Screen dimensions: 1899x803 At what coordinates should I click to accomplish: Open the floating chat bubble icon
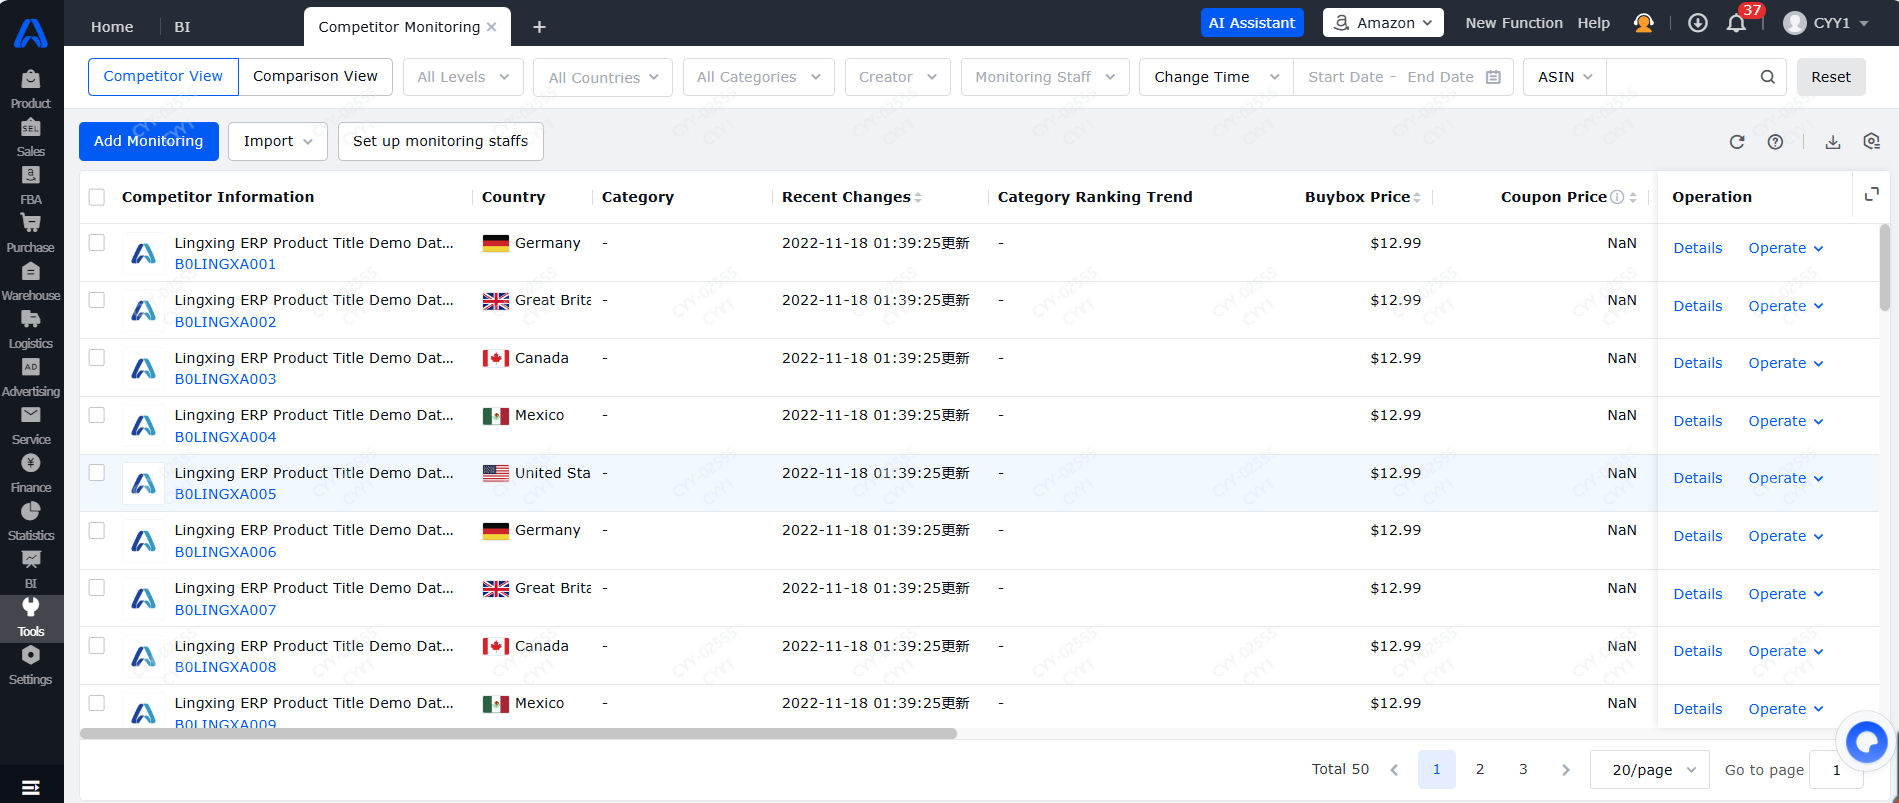click(x=1867, y=742)
